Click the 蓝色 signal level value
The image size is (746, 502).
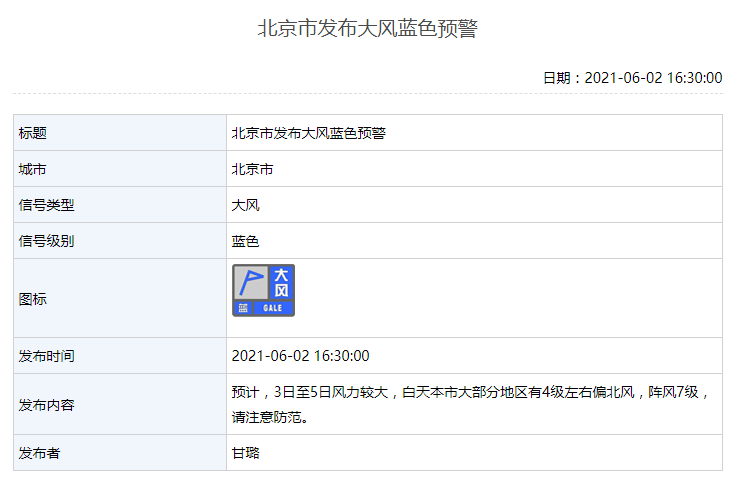pyautogui.click(x=245, y=241)
